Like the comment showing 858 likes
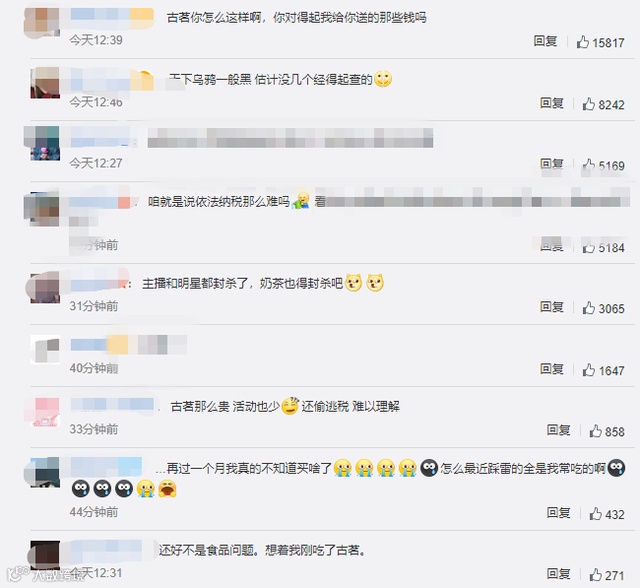The image size is (640, 588). pos(596,431)
